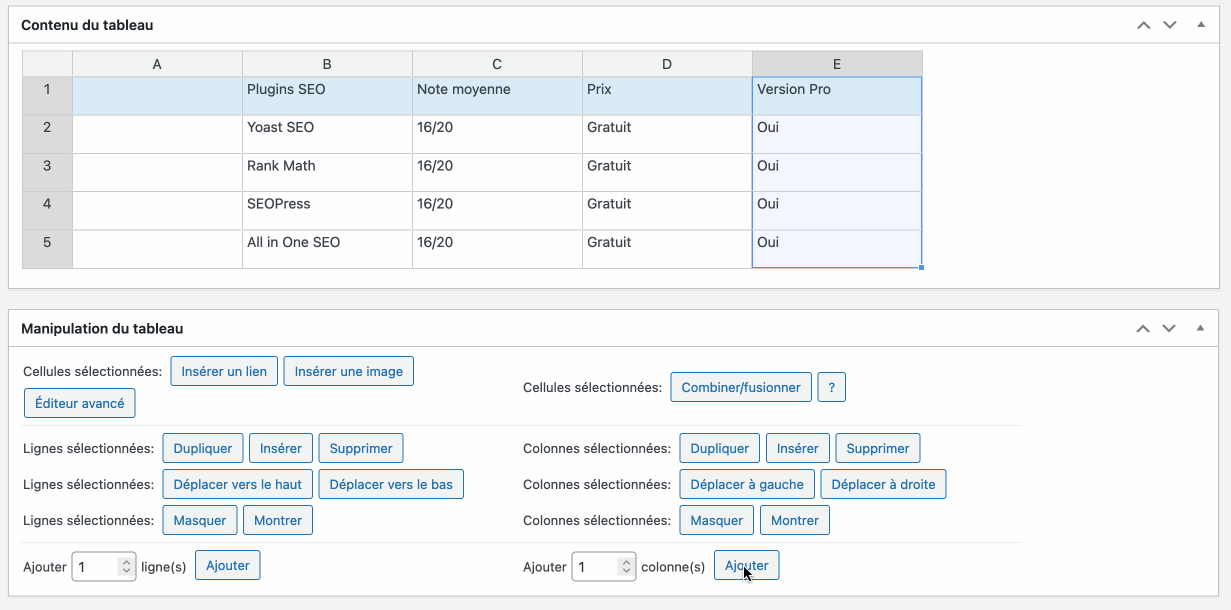Select row 1 header
The width and height of the screenshot is (1231, 610).
point(47,96)
